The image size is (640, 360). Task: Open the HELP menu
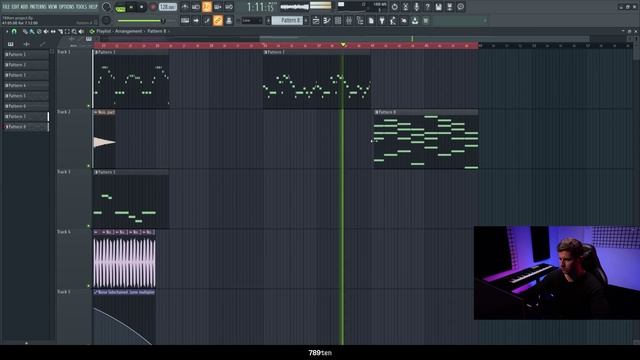[x=93, y=7]
